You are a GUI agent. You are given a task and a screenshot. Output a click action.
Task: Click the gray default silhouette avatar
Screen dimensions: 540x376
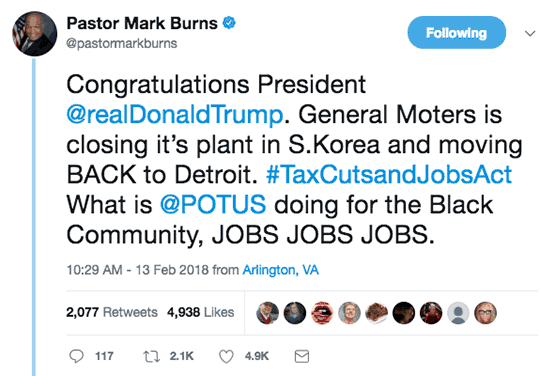(458, 313)
